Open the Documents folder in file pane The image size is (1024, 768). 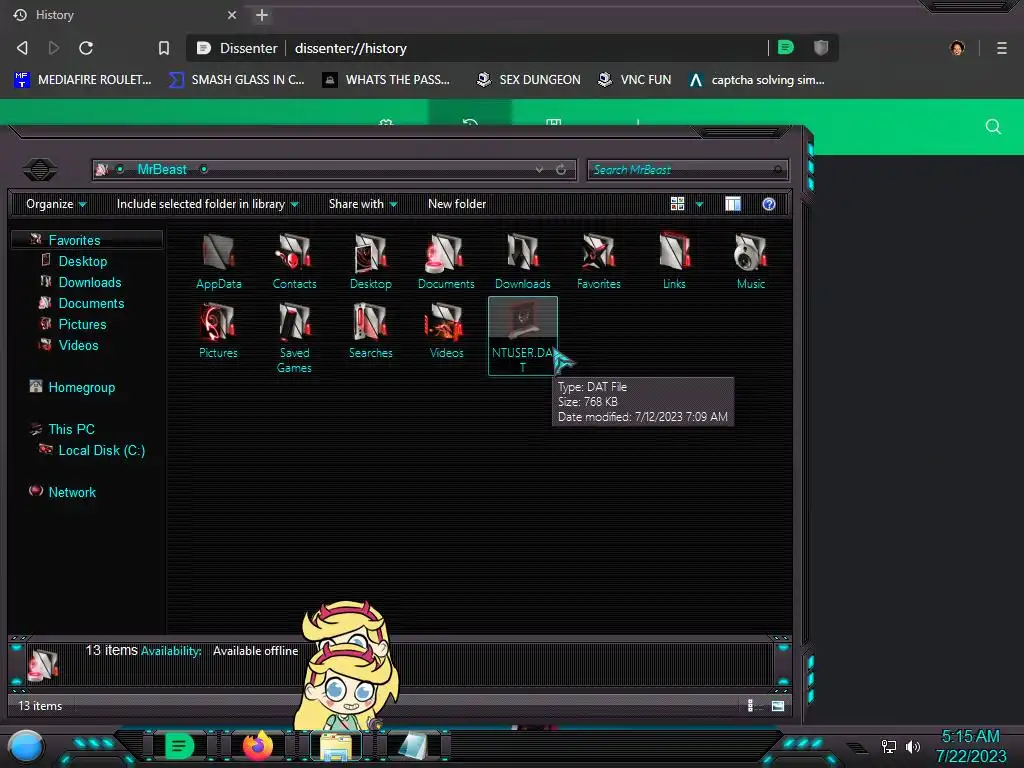(446, 261)
